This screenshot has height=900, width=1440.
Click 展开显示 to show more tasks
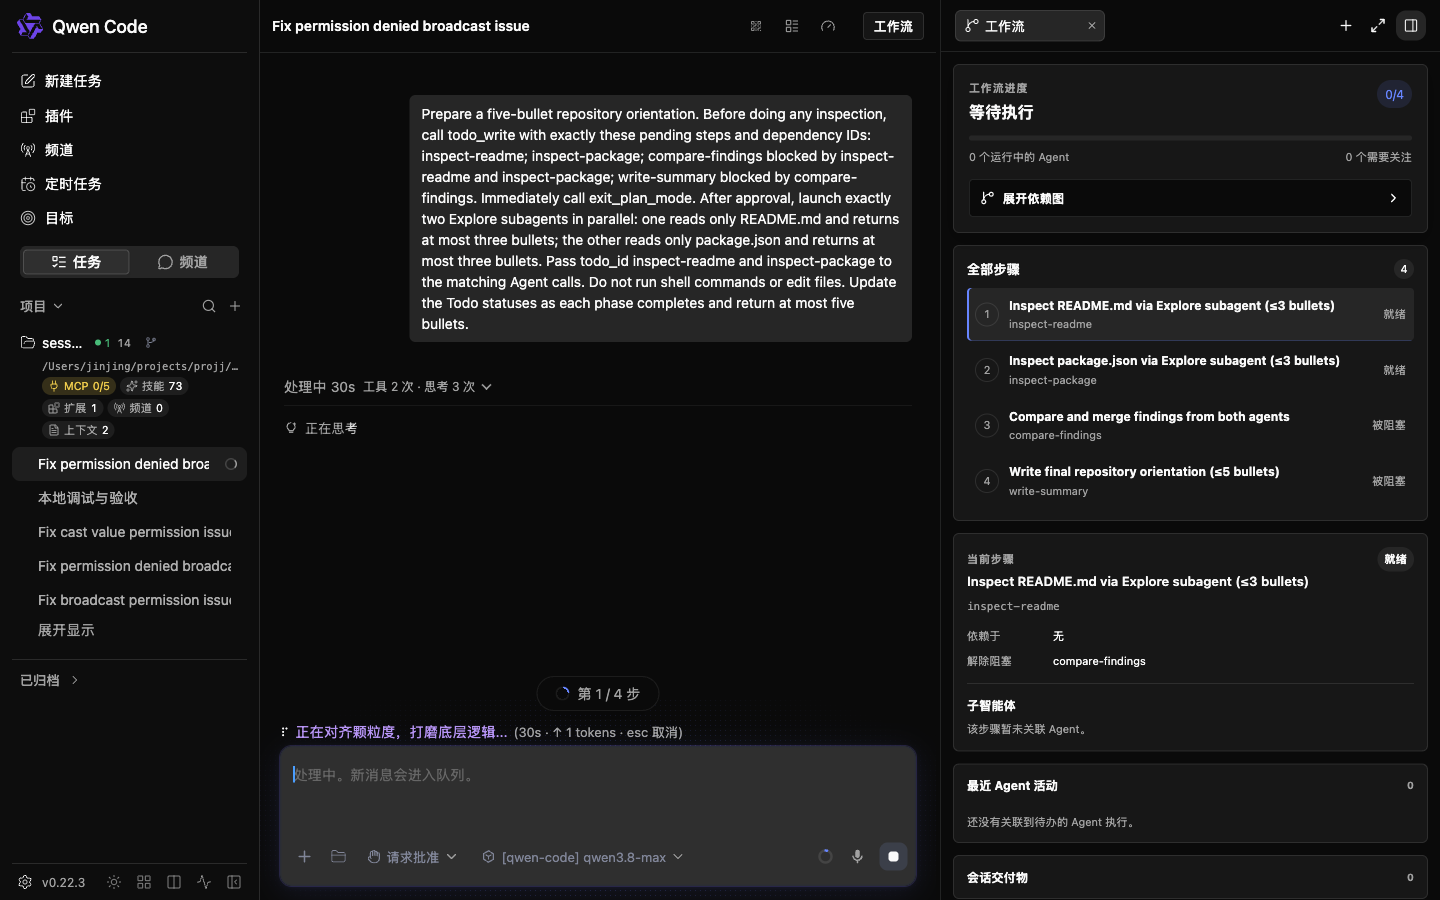(x=66, y=630)
